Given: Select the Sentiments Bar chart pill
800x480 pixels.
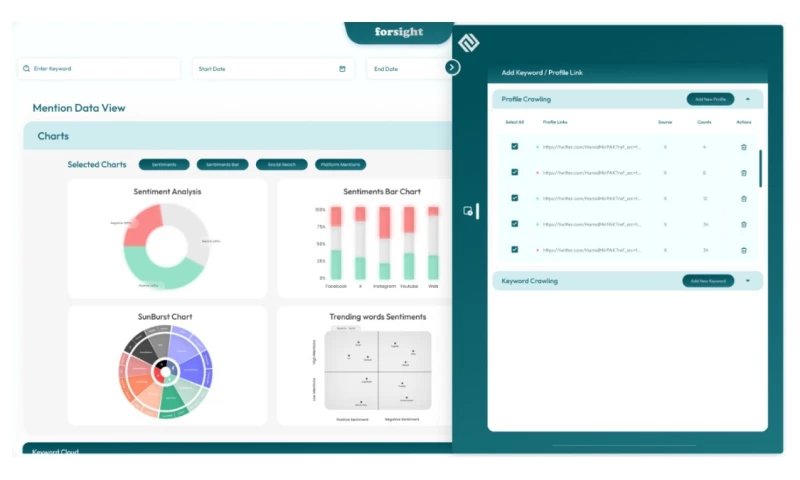Looking at the screenshot, I should 222,164.
